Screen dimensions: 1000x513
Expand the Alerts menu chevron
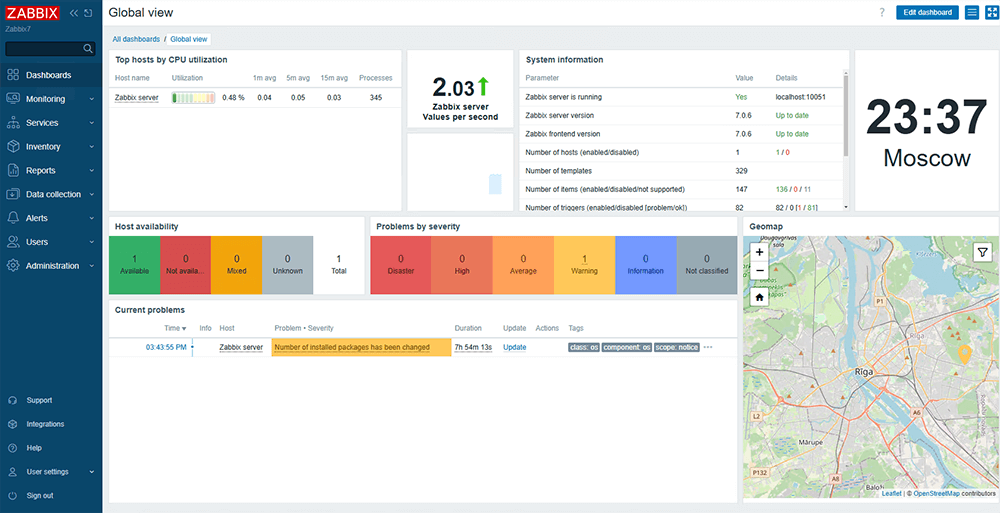pos(92,218)
